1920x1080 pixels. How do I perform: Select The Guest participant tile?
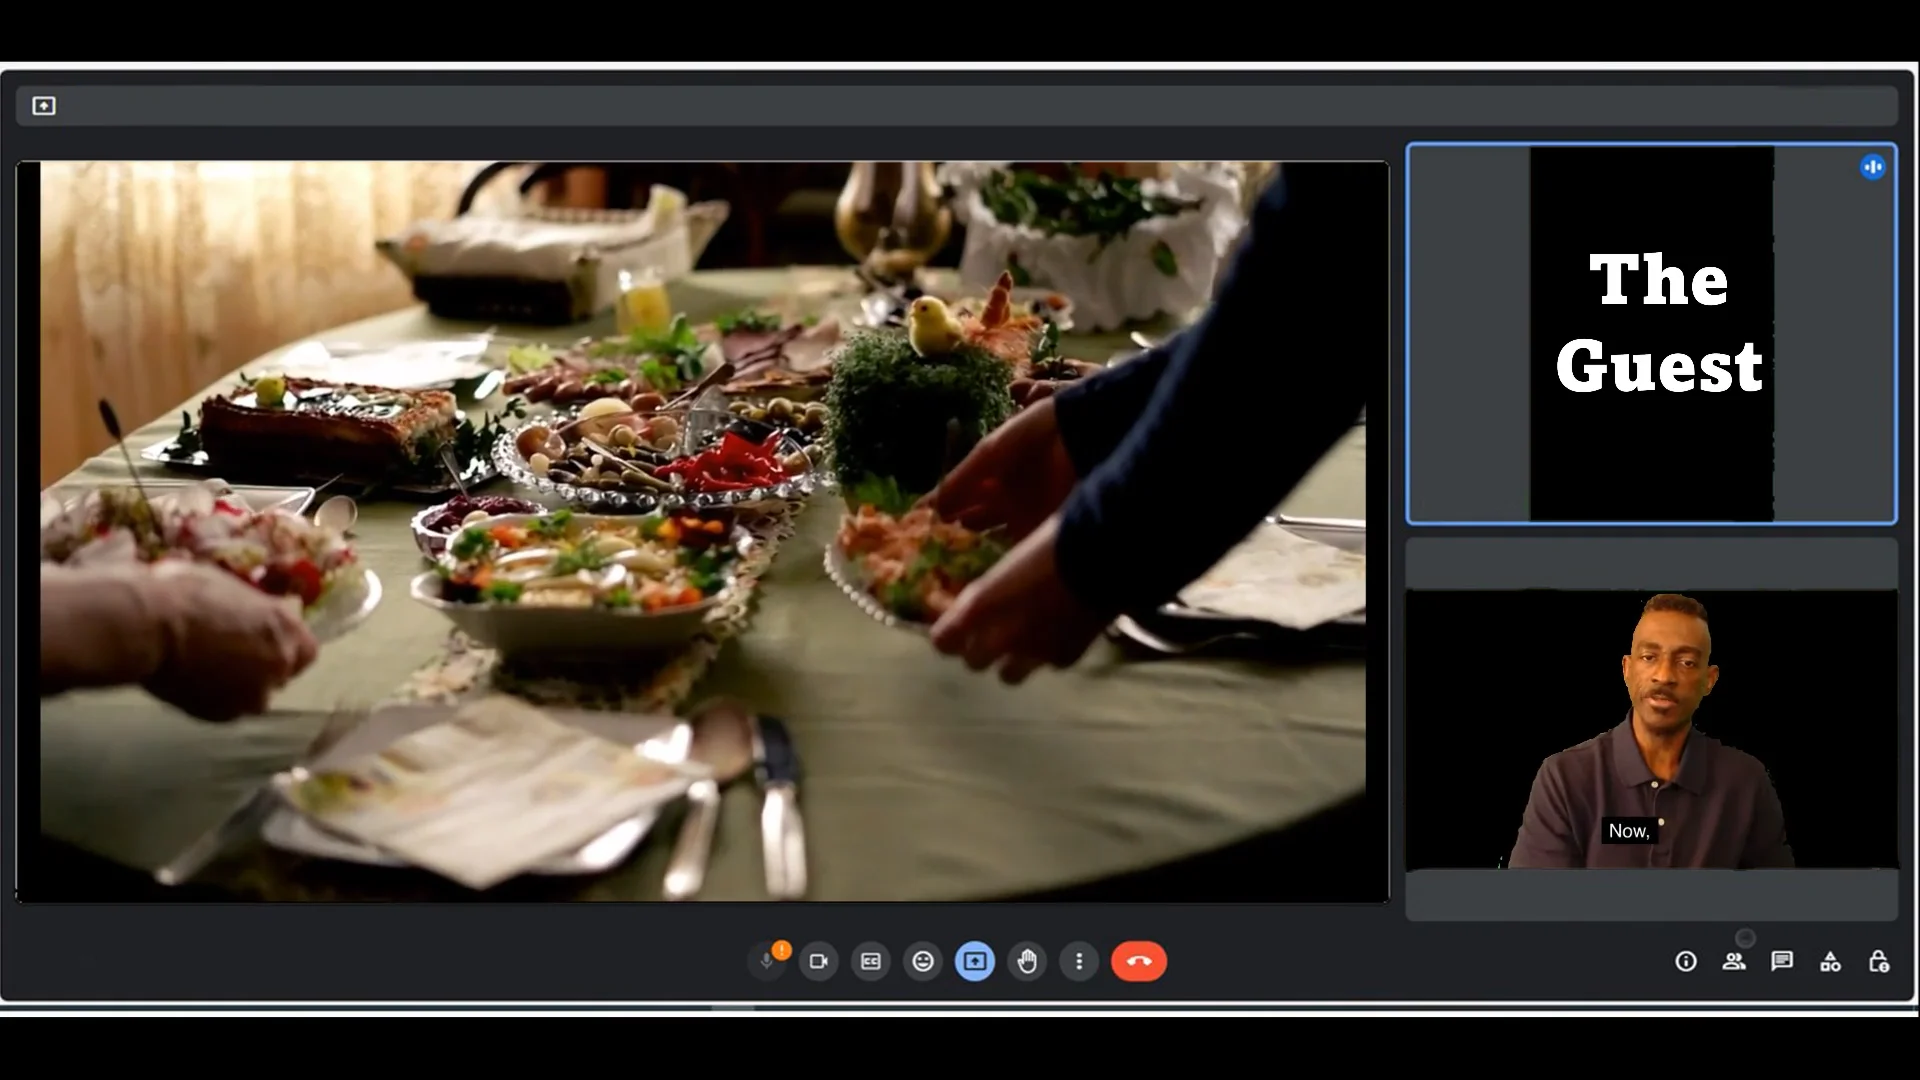[x=1652, y=334]
